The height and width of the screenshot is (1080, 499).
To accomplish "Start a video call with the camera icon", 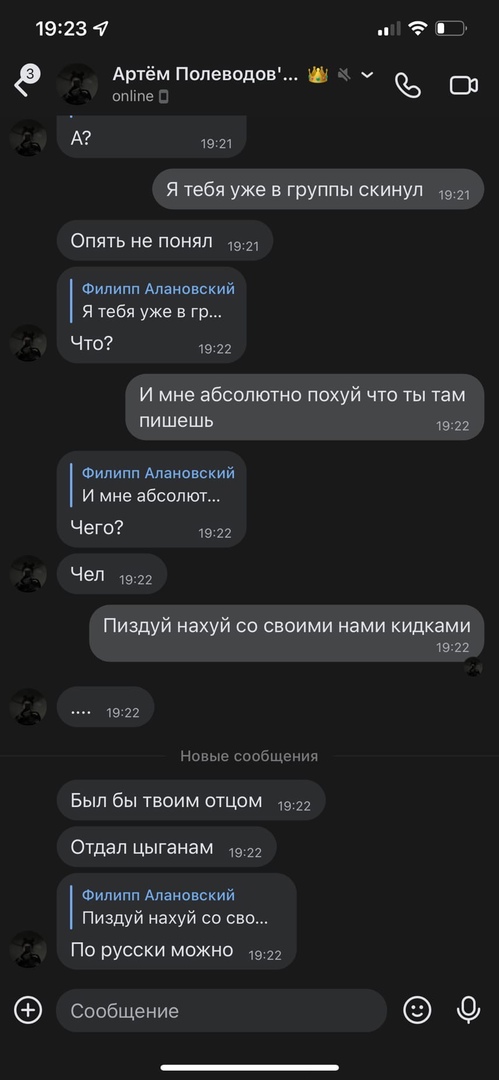I will point(464,85).
